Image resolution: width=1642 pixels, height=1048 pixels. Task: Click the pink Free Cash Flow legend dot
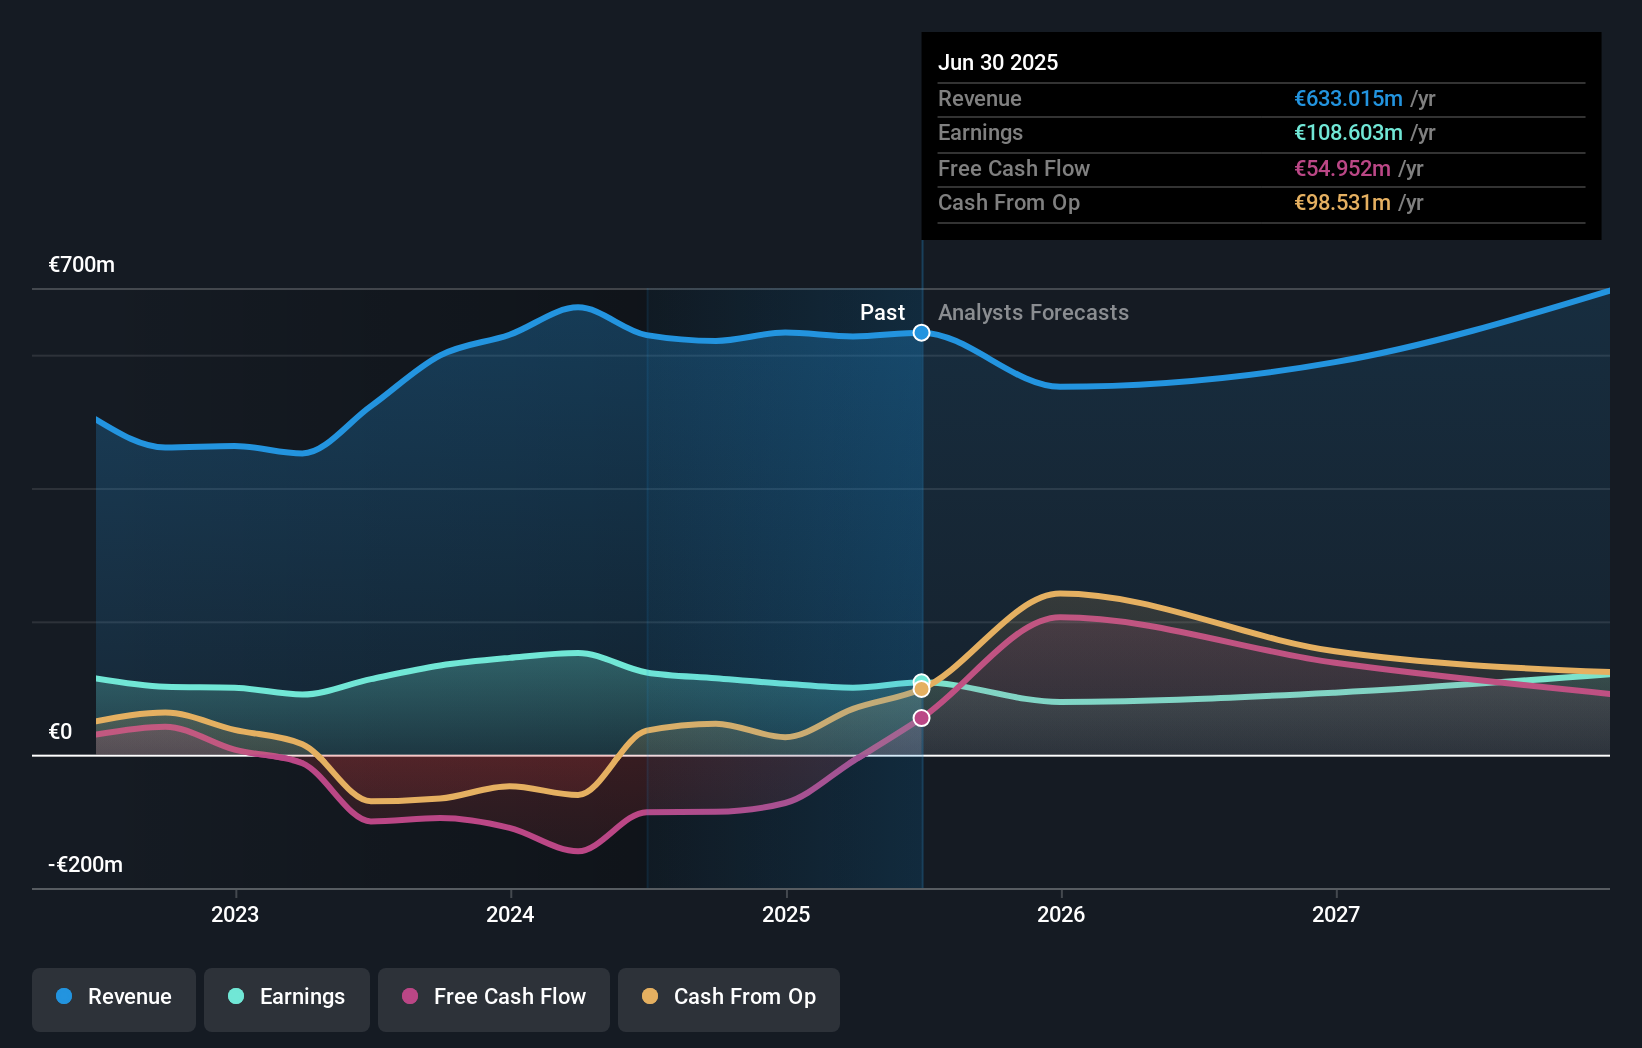[410, 997]
